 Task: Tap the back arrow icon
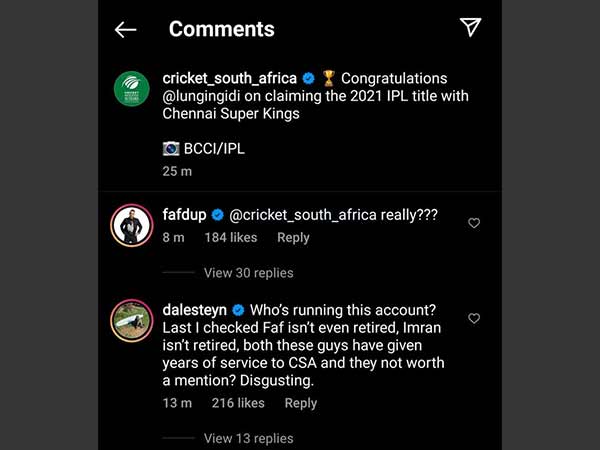[x=125, y=29]
